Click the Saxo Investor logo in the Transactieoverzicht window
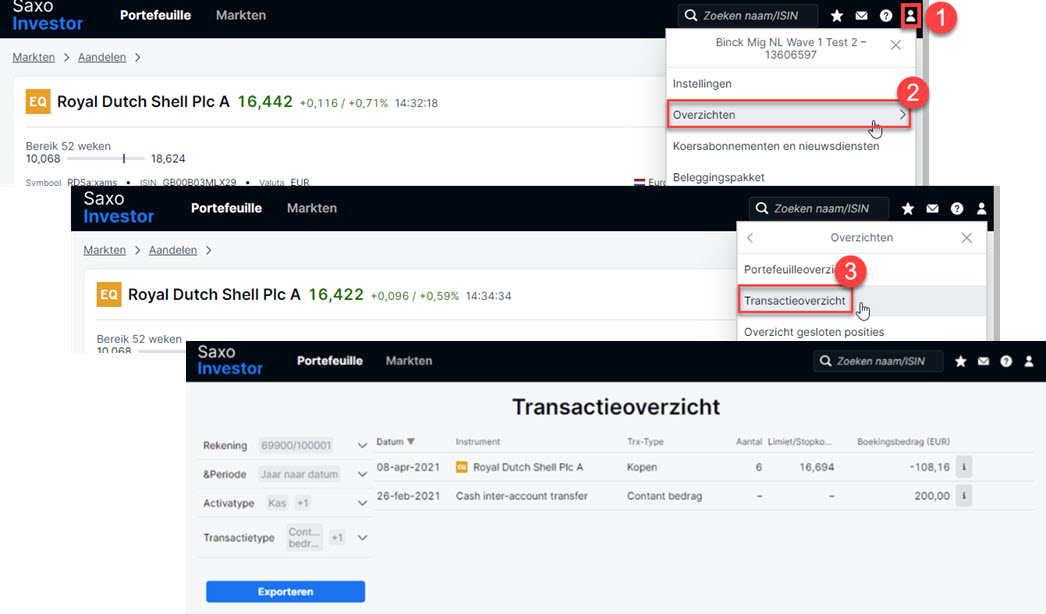Viewport: 1046px width, 614px height. click(x=230, y=360)
